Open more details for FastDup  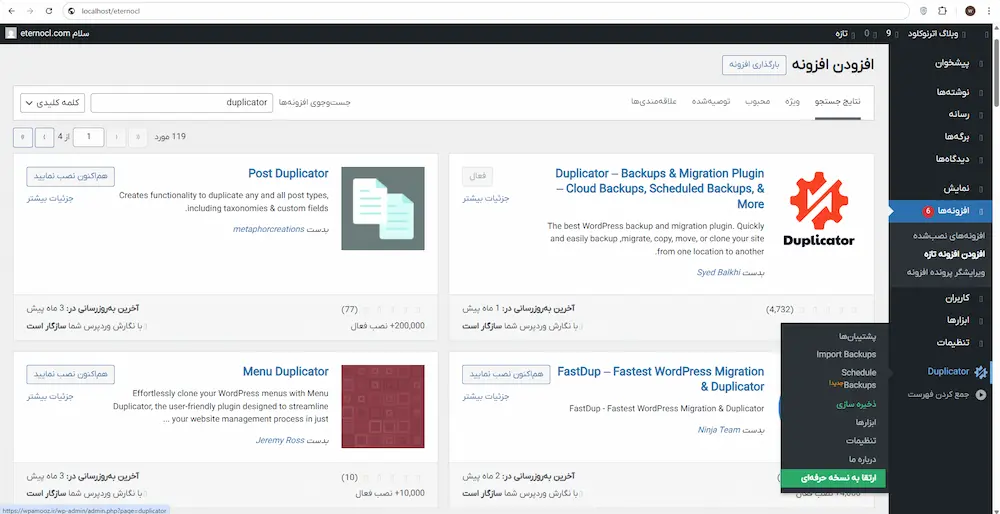[486, 397]
